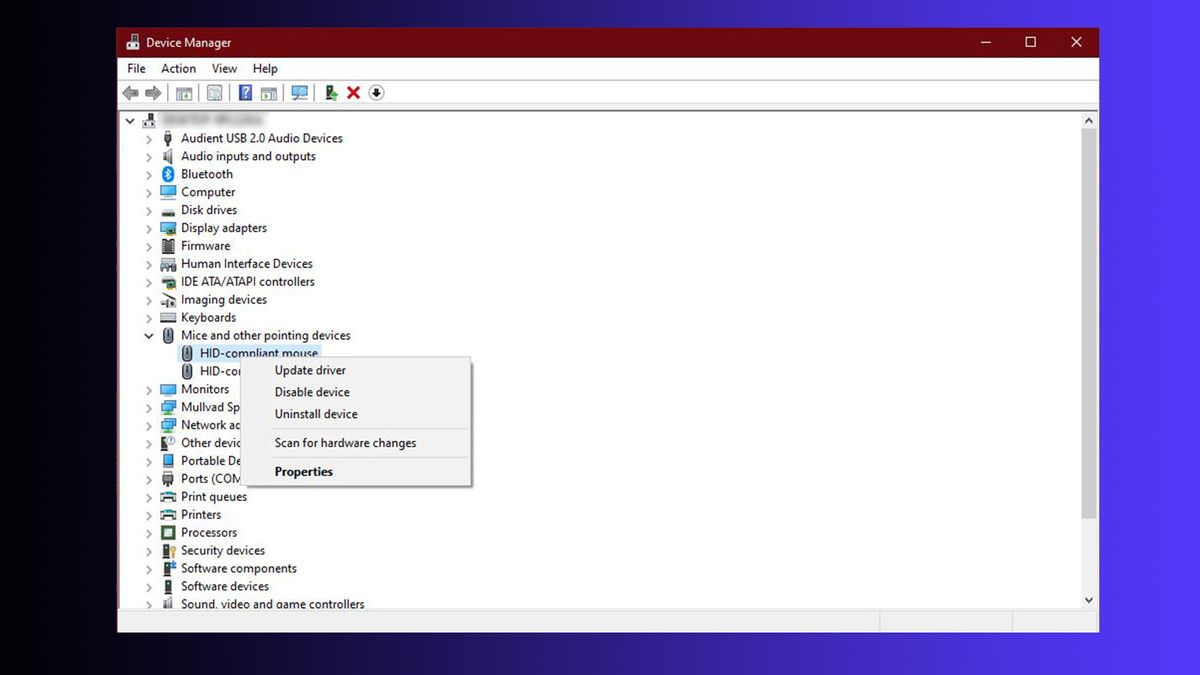Click the scrollbar down arrow
The height and width of the screenshot is (675, 1200).
point(1089,599)
